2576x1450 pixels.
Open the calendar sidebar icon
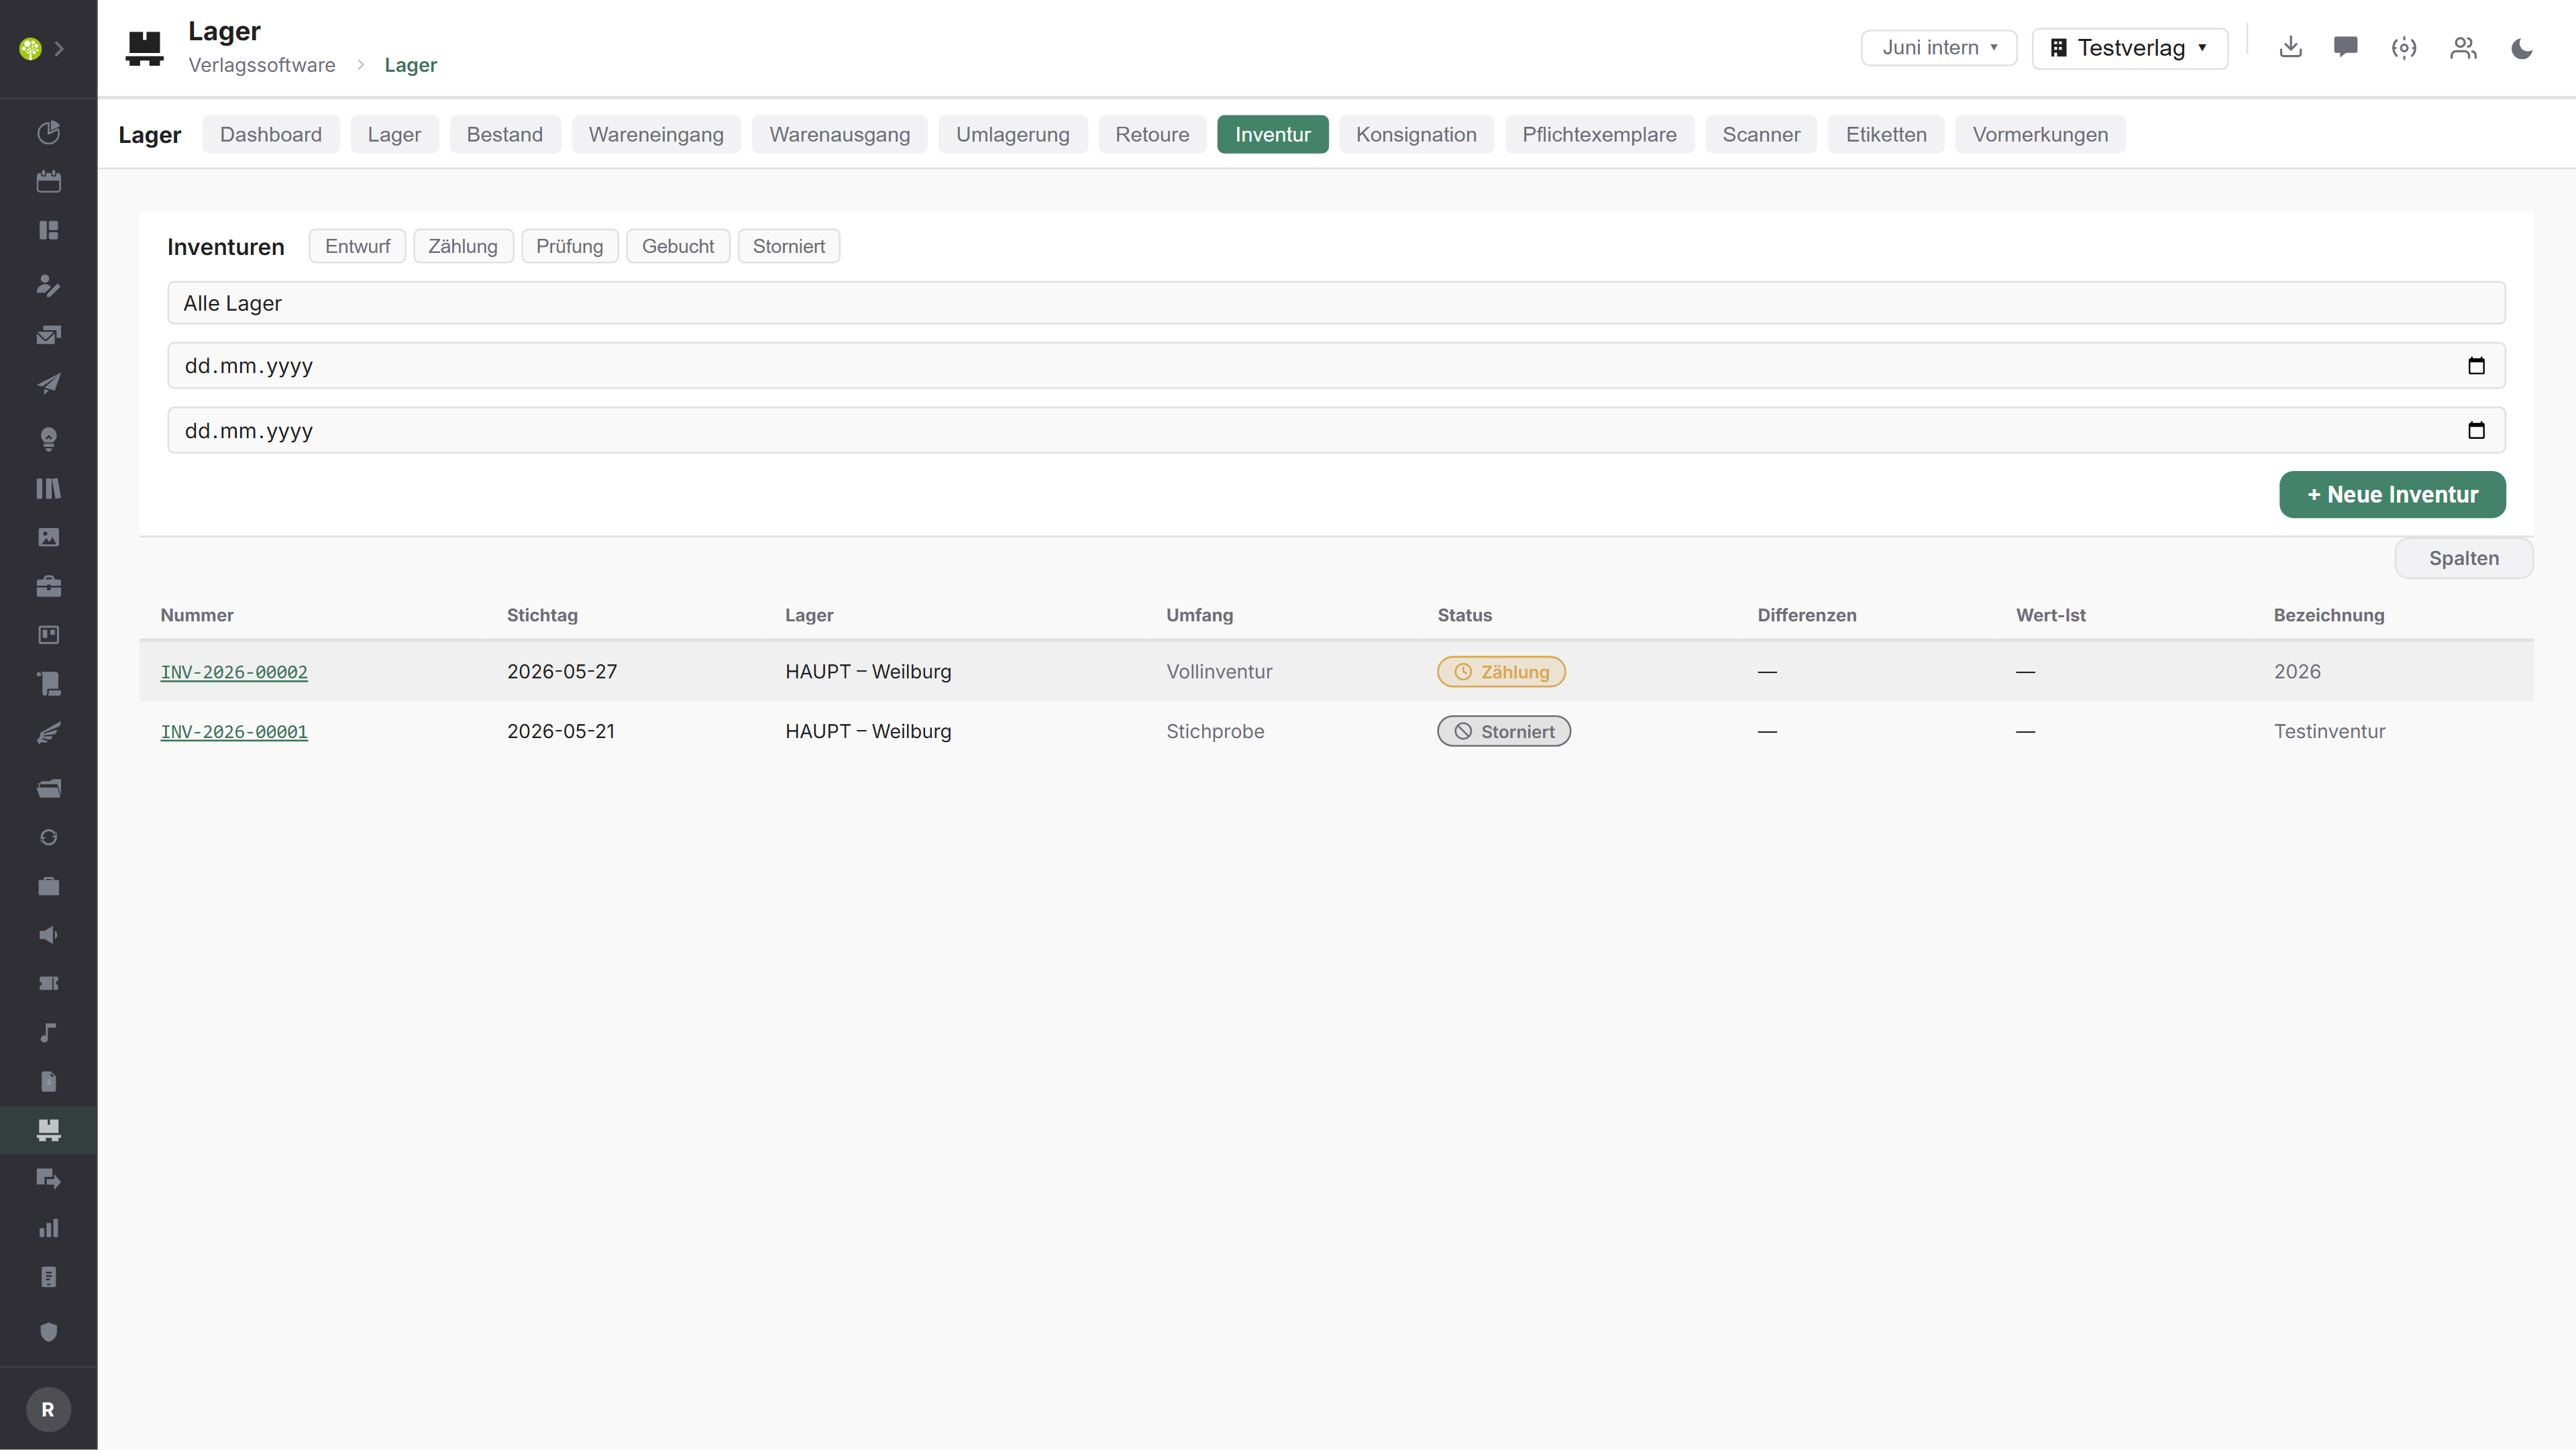point(48,181)
